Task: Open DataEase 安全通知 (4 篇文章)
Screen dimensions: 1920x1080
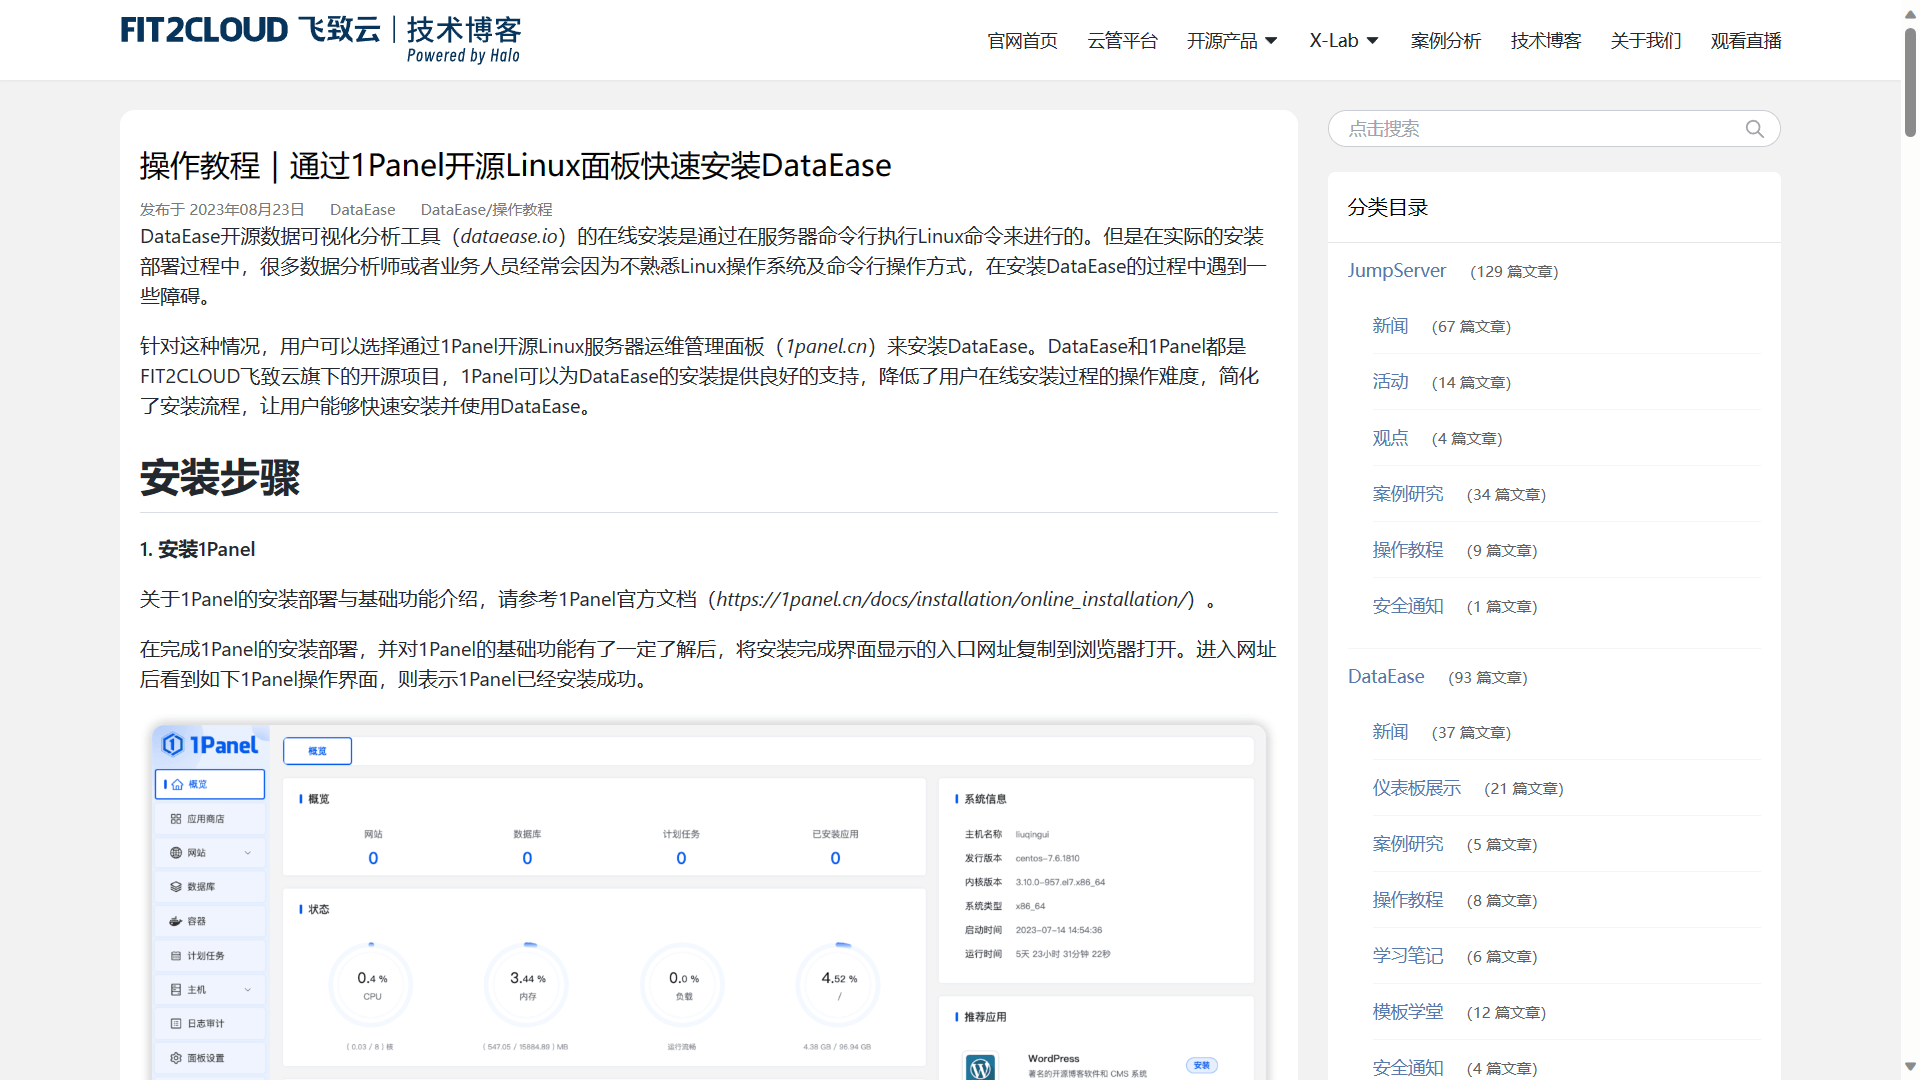Action: click(1408, 1068)
